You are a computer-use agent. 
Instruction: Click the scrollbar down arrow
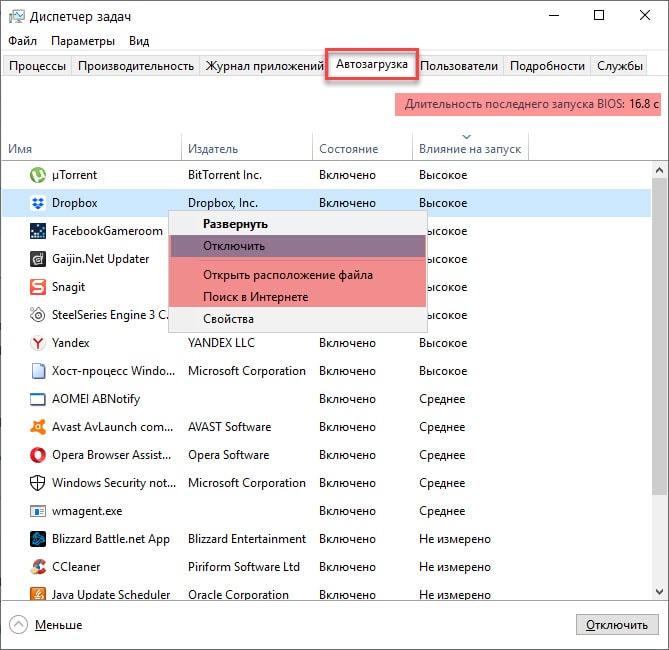pos(659,592)
